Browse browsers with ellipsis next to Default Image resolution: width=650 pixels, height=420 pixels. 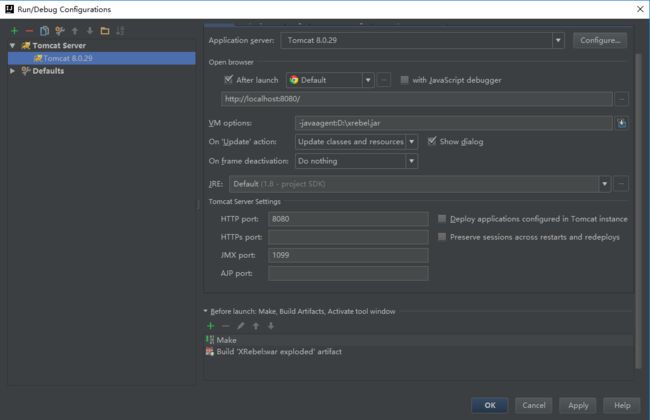pyautogui.click(x=384, y=80)
